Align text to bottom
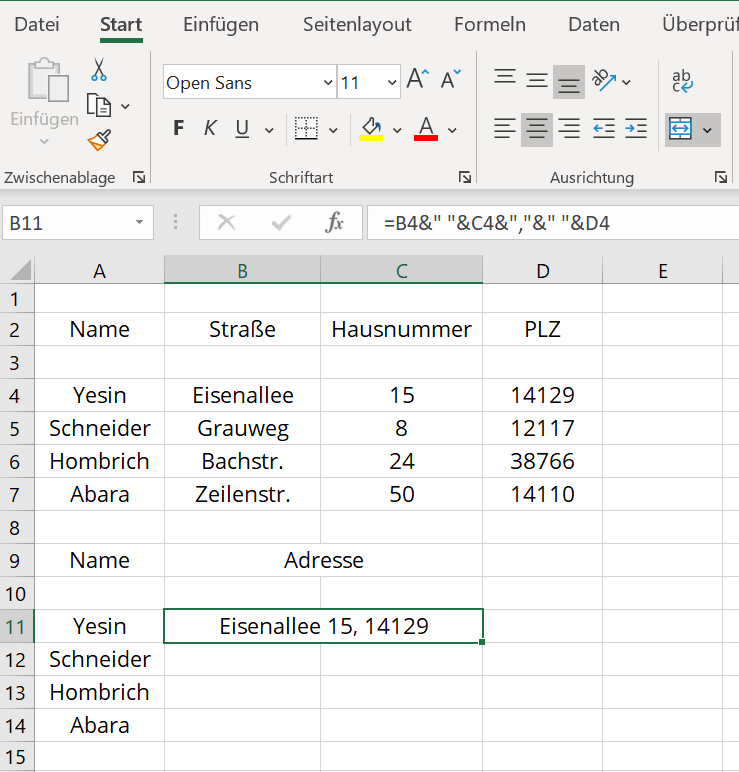The width and height of the screenshot is (739, 772). coord(569,82)
